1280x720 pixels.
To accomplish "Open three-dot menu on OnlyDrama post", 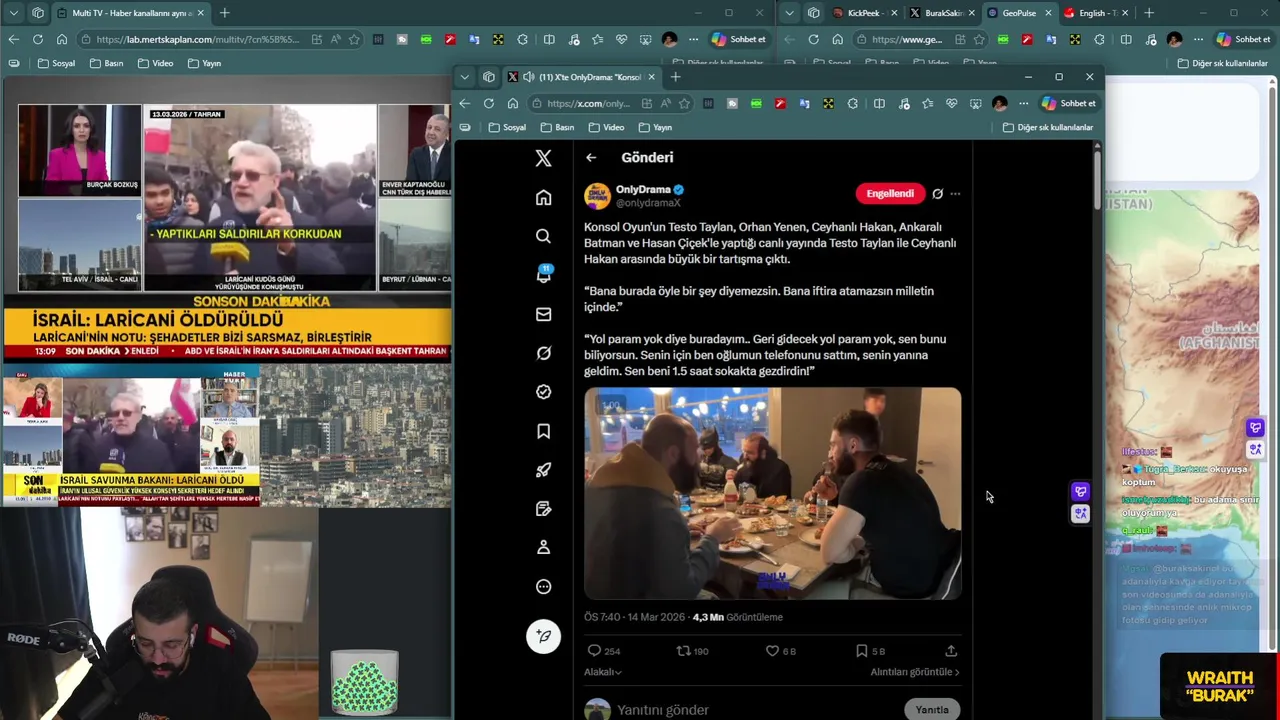I will pyautogui.click(x=955, y=194).
